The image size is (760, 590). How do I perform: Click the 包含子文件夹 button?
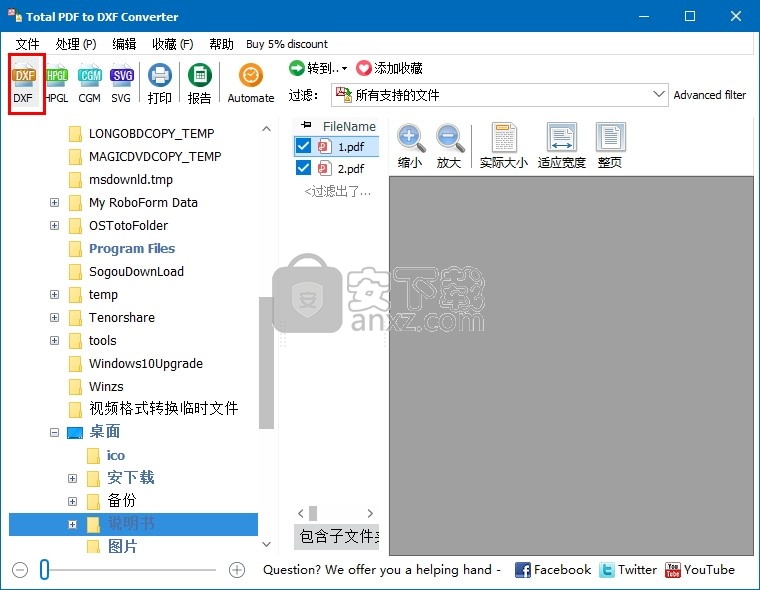click(337, 536)
